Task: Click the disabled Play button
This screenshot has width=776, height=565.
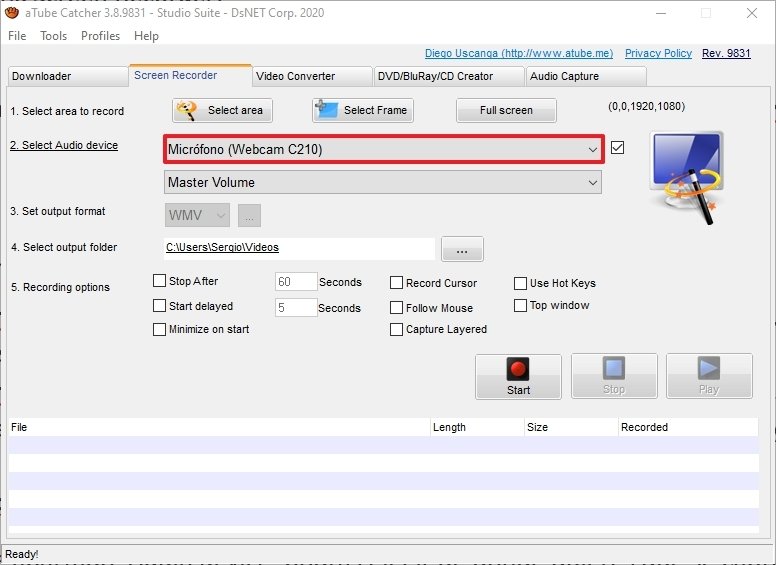Action: 709,376
